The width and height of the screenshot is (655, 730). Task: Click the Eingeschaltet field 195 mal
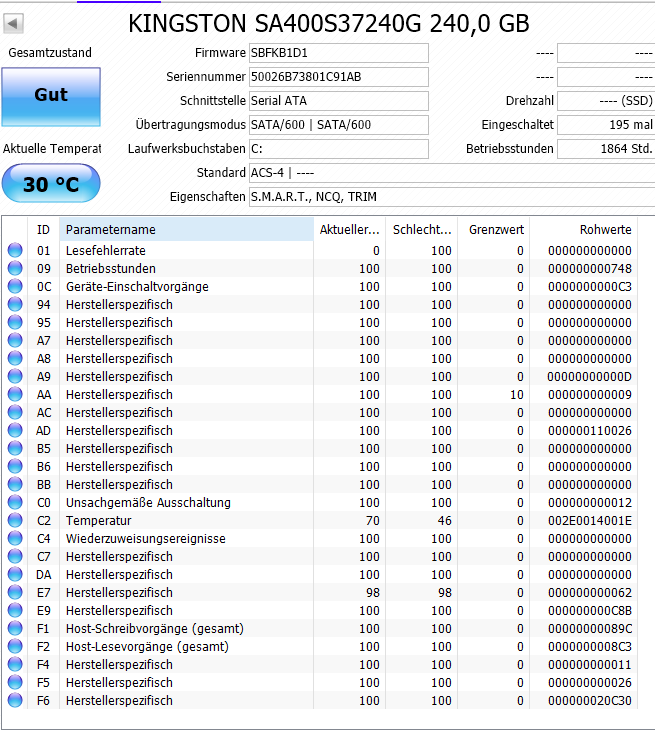coord(606,125)
